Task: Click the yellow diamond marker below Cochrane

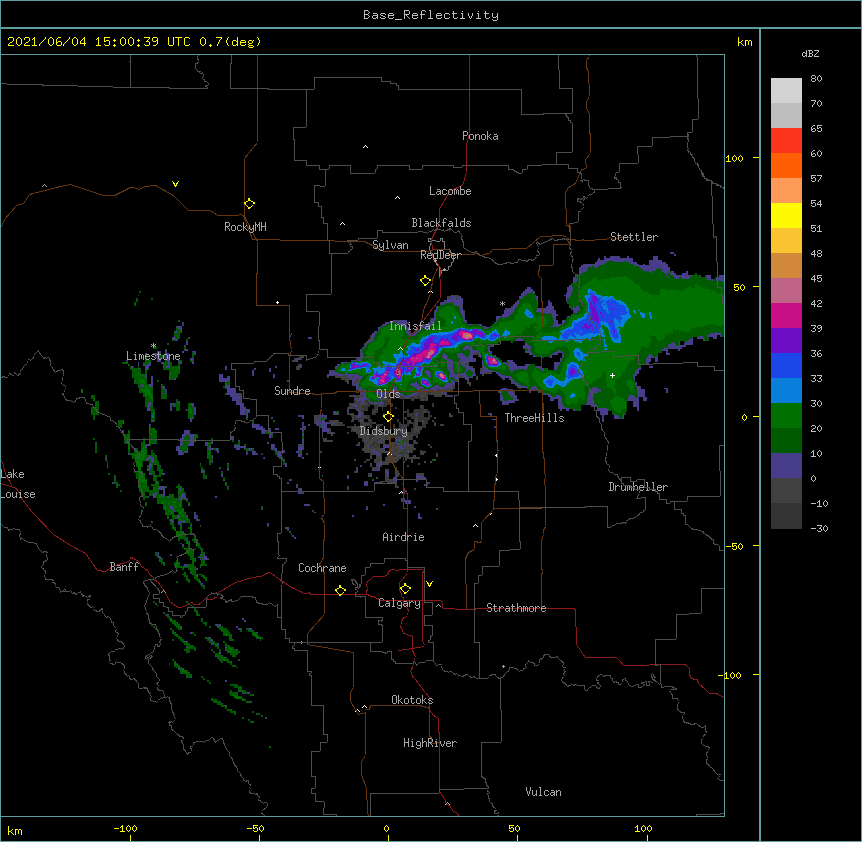Action: [x=340, y=590]
